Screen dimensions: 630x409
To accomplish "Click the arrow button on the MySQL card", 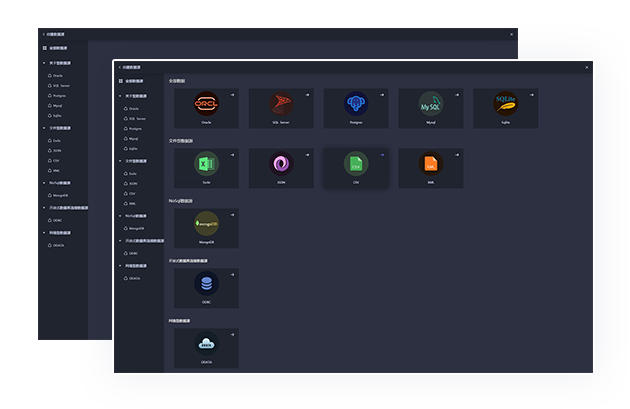I will pyautogui.click(x=456, y=94).
